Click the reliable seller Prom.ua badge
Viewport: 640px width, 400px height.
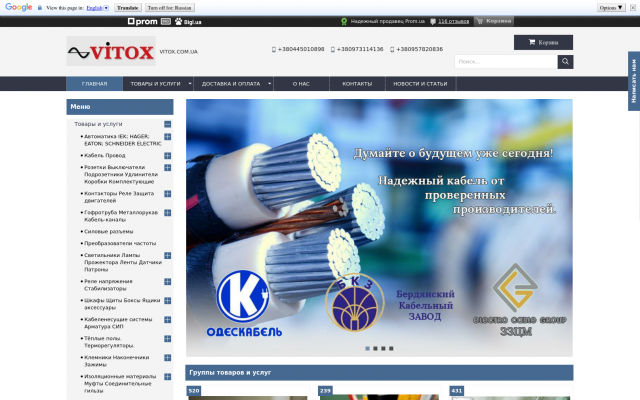[x=383, y=21]
